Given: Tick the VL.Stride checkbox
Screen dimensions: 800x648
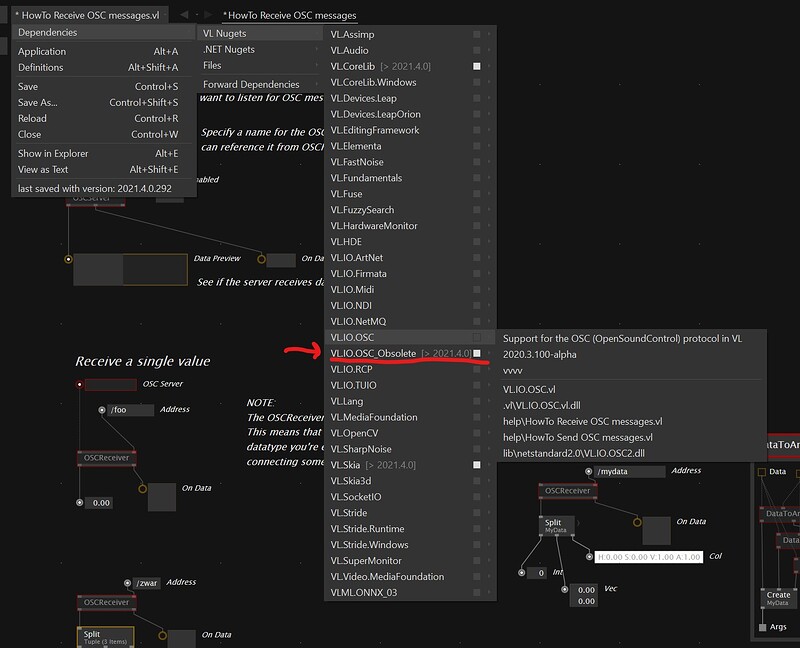Looking at the screenshot, I should click(x=477, y=513).
